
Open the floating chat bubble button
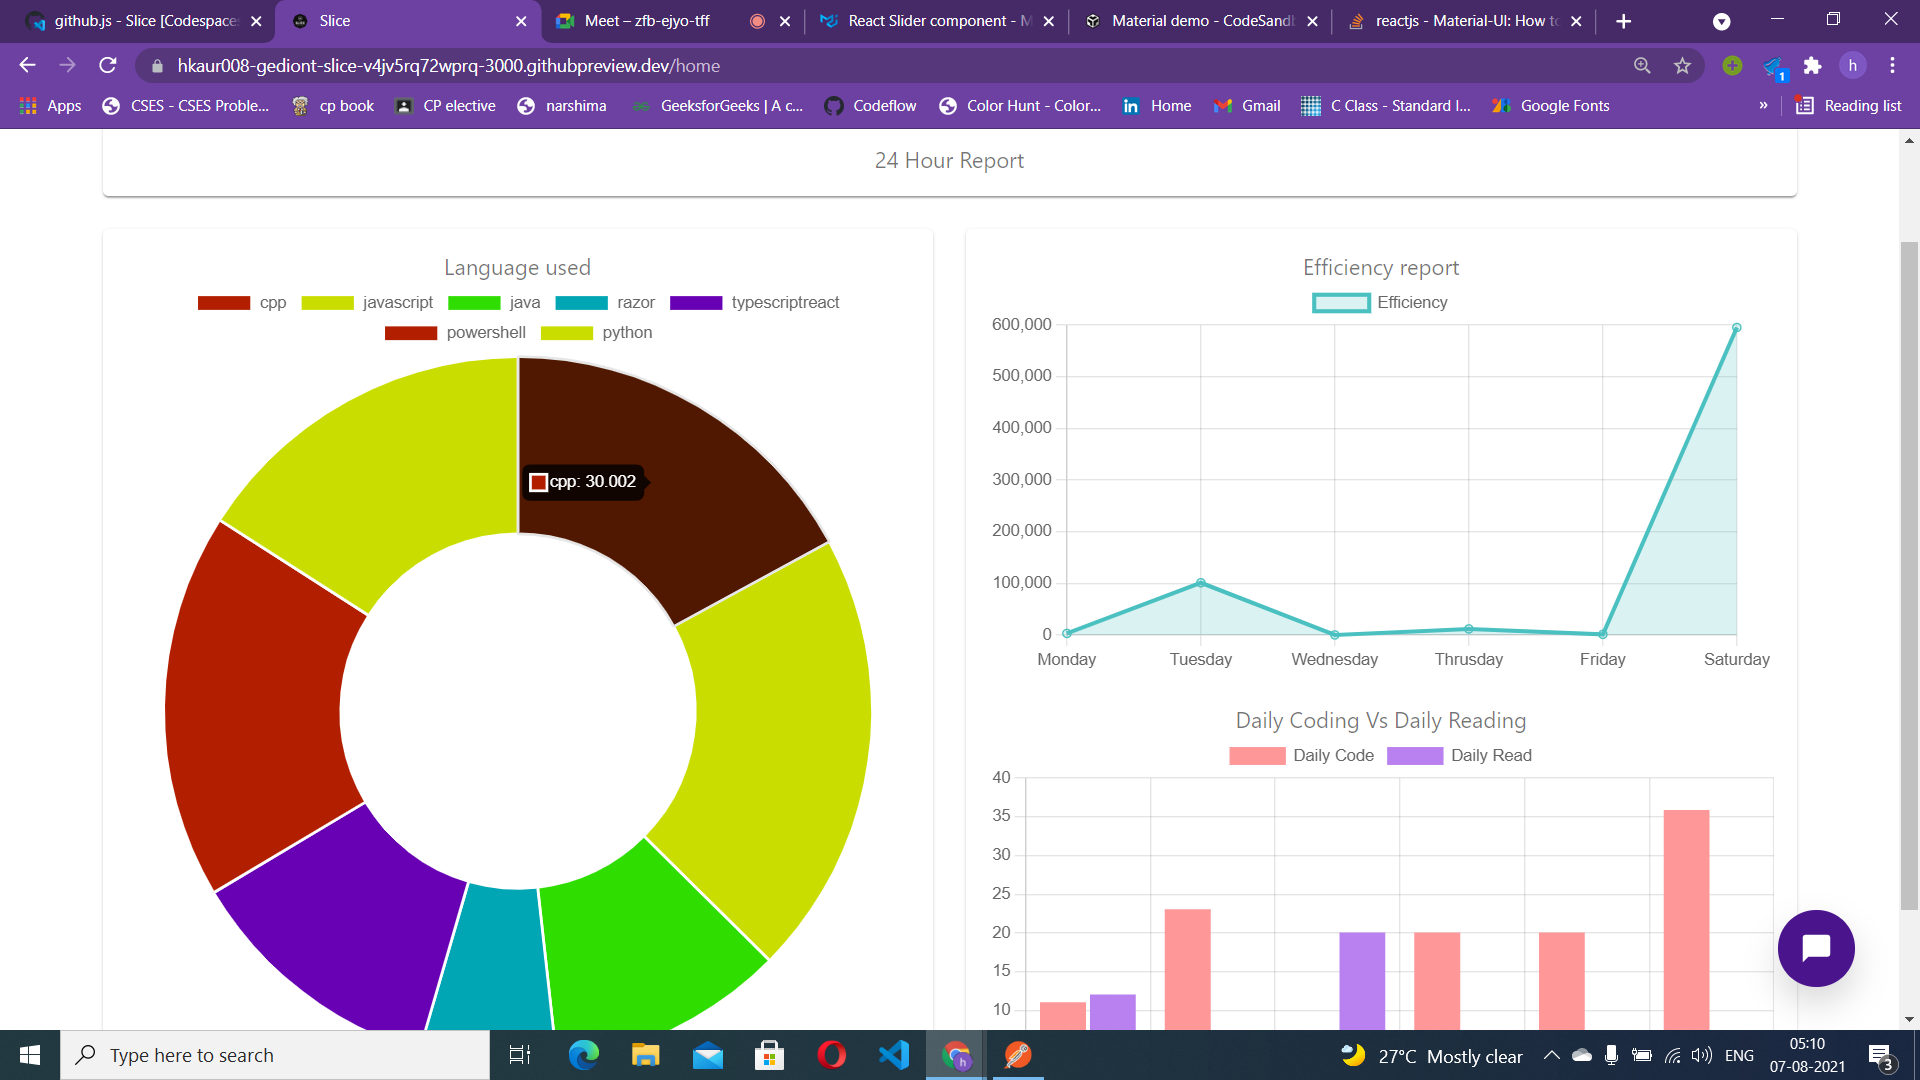pos(1815,948)
